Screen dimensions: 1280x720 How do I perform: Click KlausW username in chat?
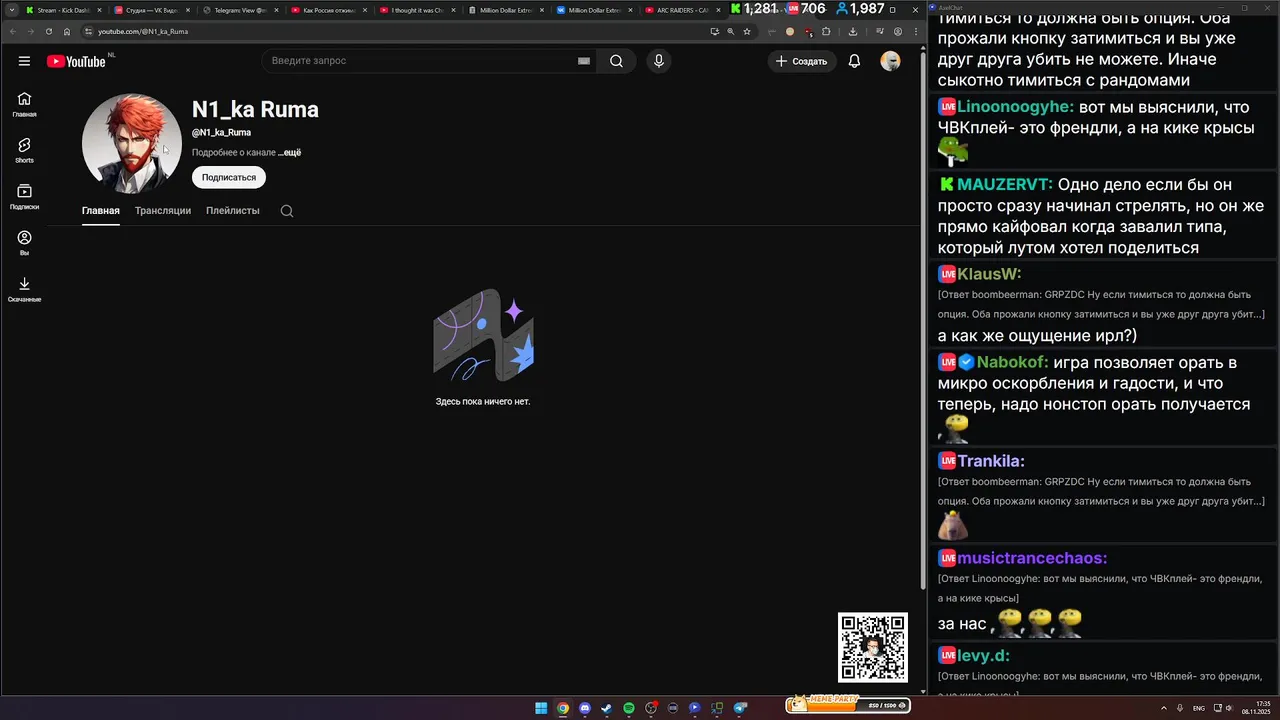[989, 274]
